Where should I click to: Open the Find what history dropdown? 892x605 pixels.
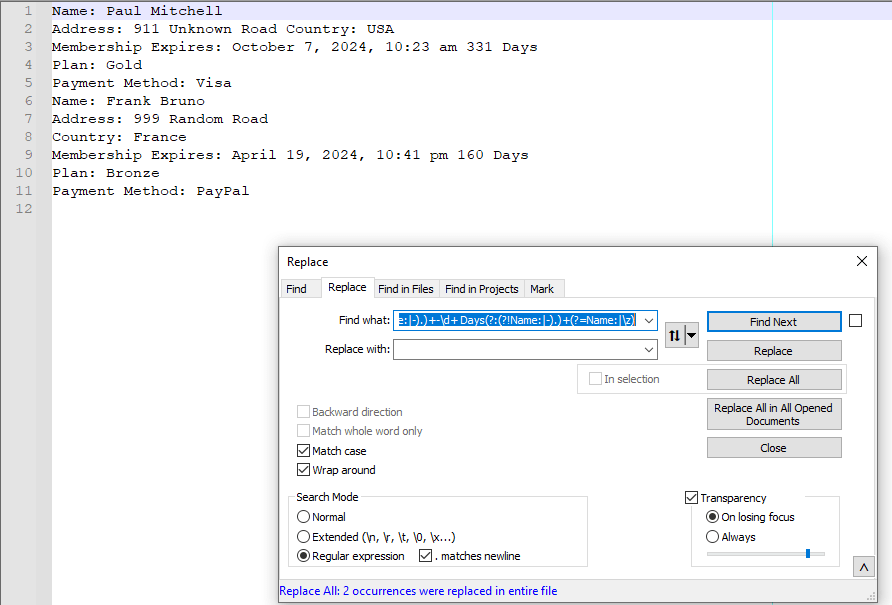click(x=650, y=320)
